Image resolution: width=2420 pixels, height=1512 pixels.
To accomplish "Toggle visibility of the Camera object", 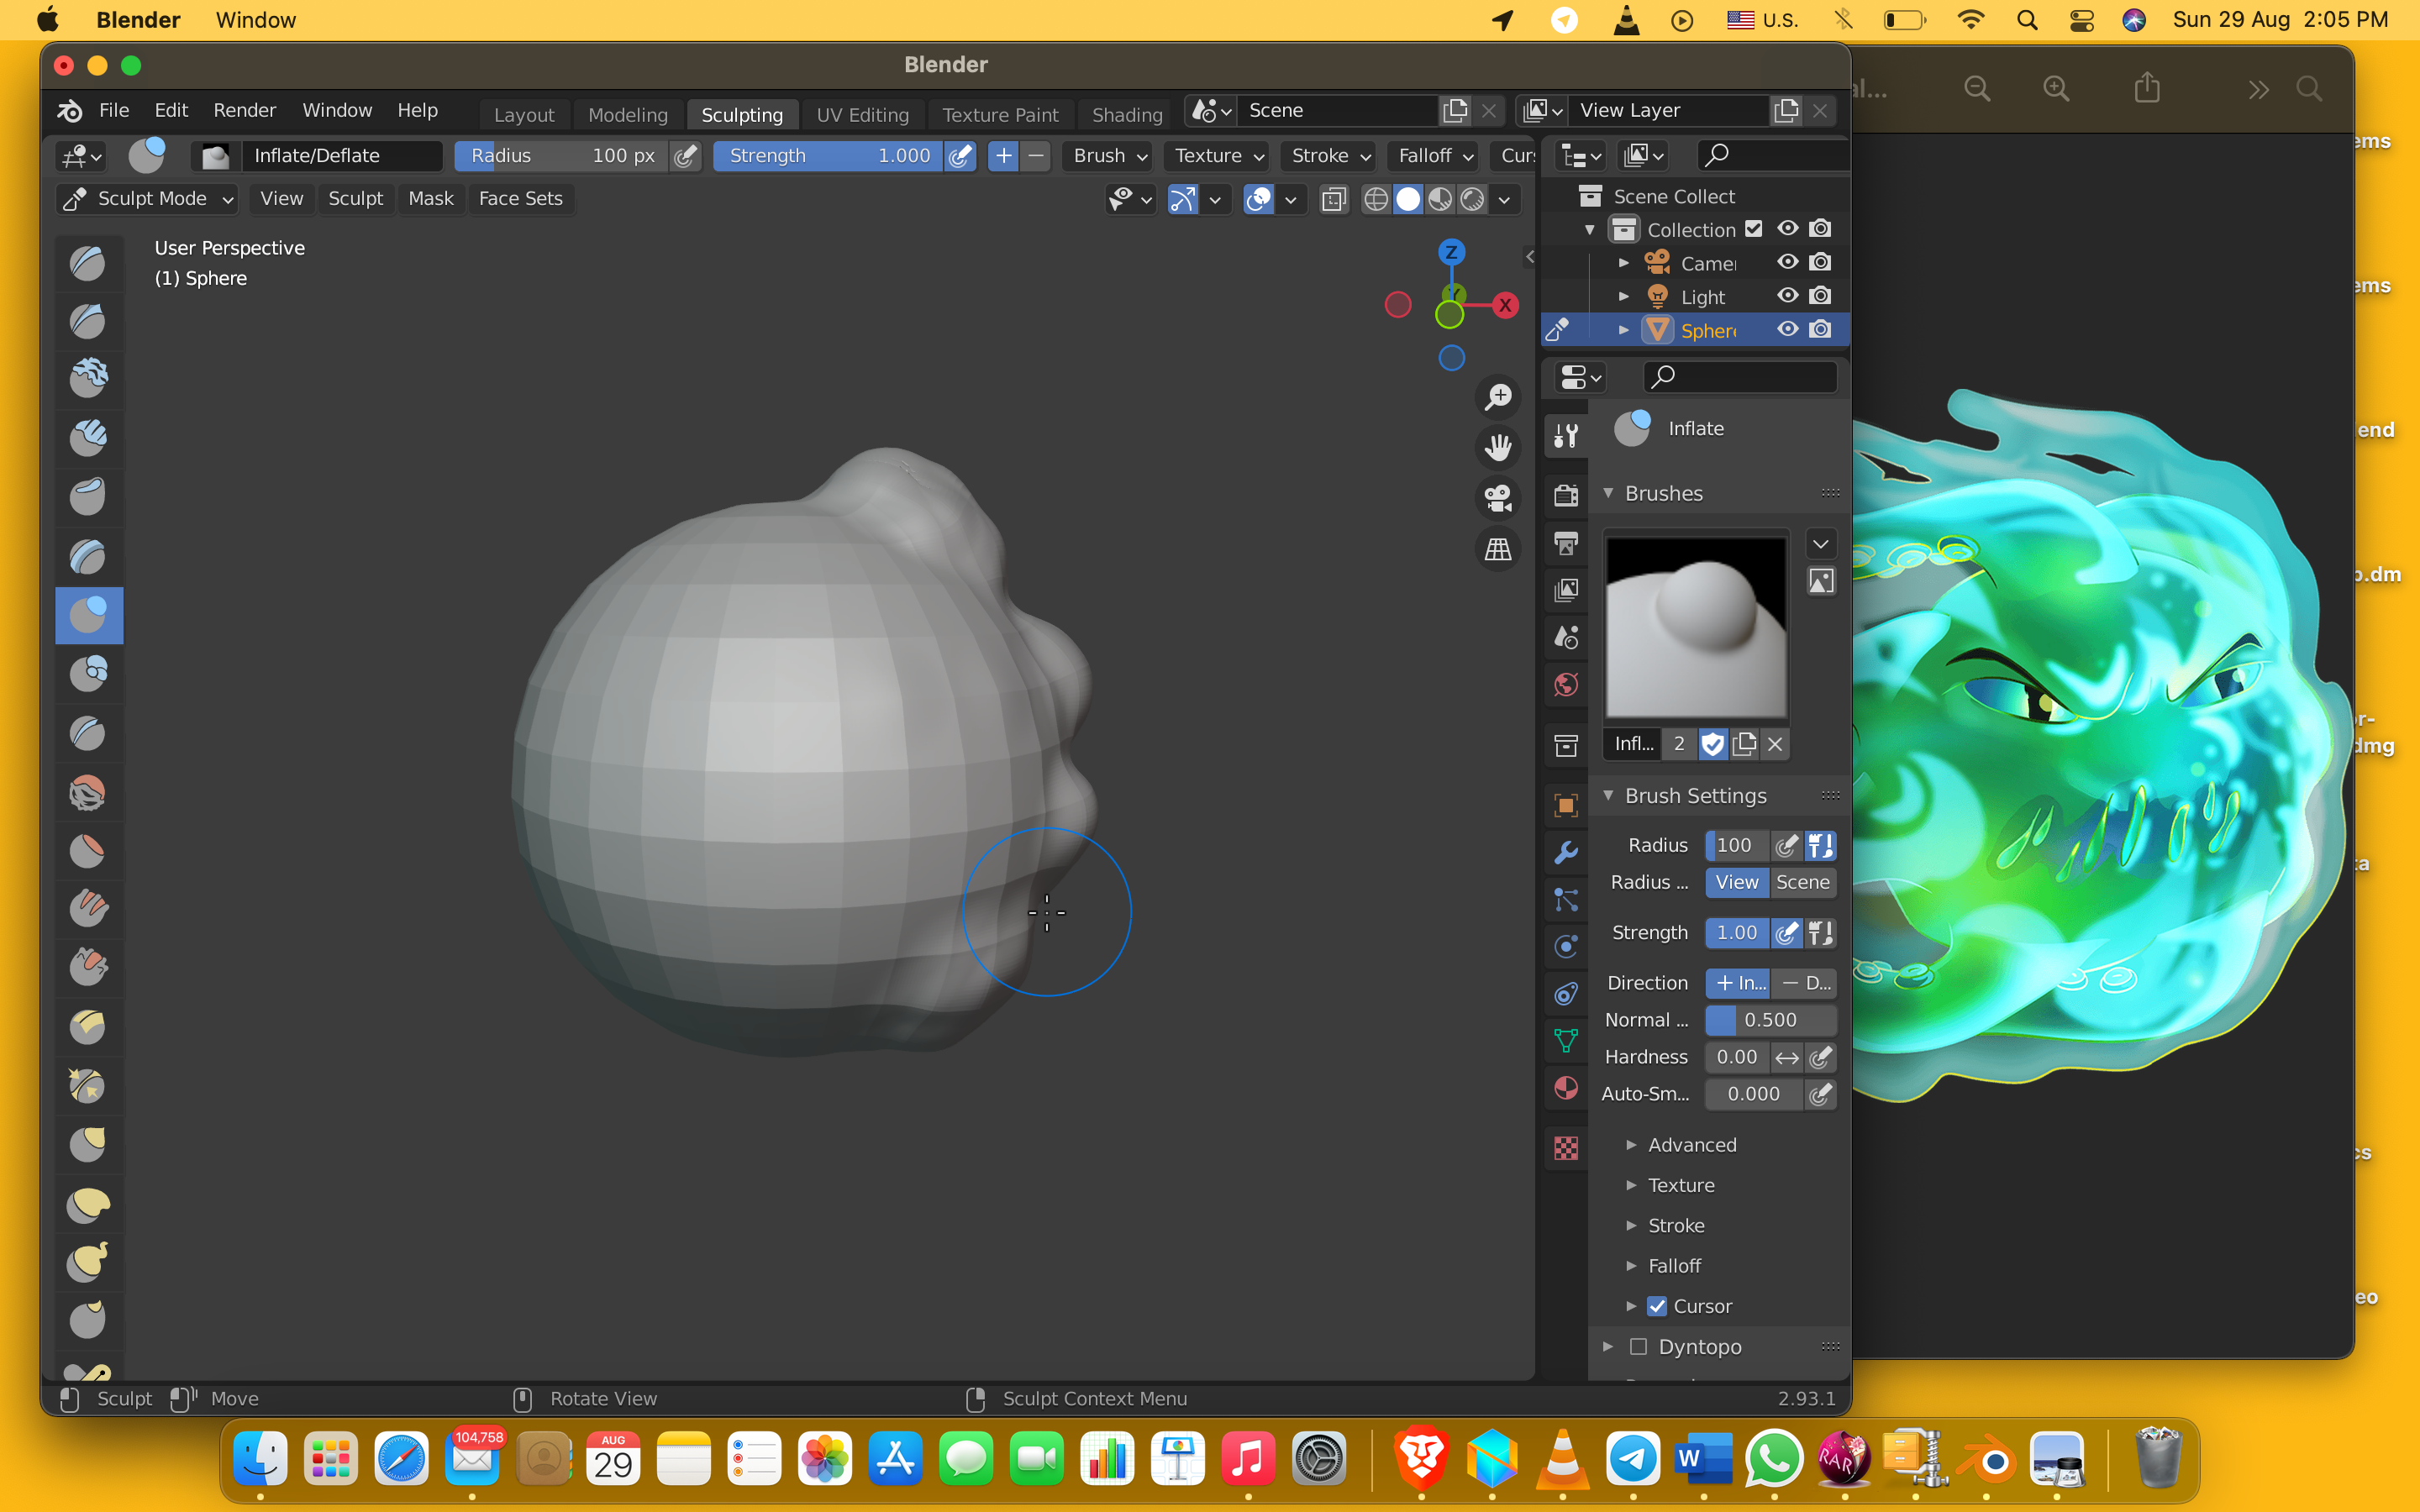I will point(1787,262).
